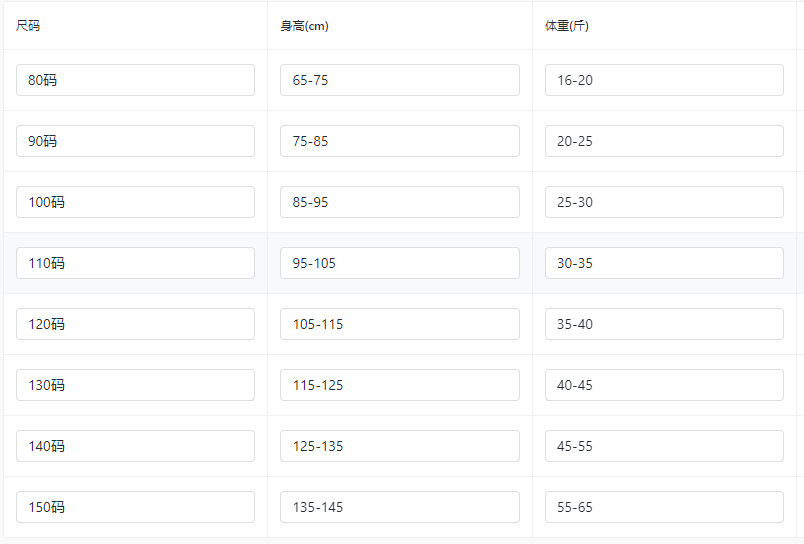Viewport: 804px width, 544px height.
Task: Click the 95-105 height field
Action: [399, 263]
